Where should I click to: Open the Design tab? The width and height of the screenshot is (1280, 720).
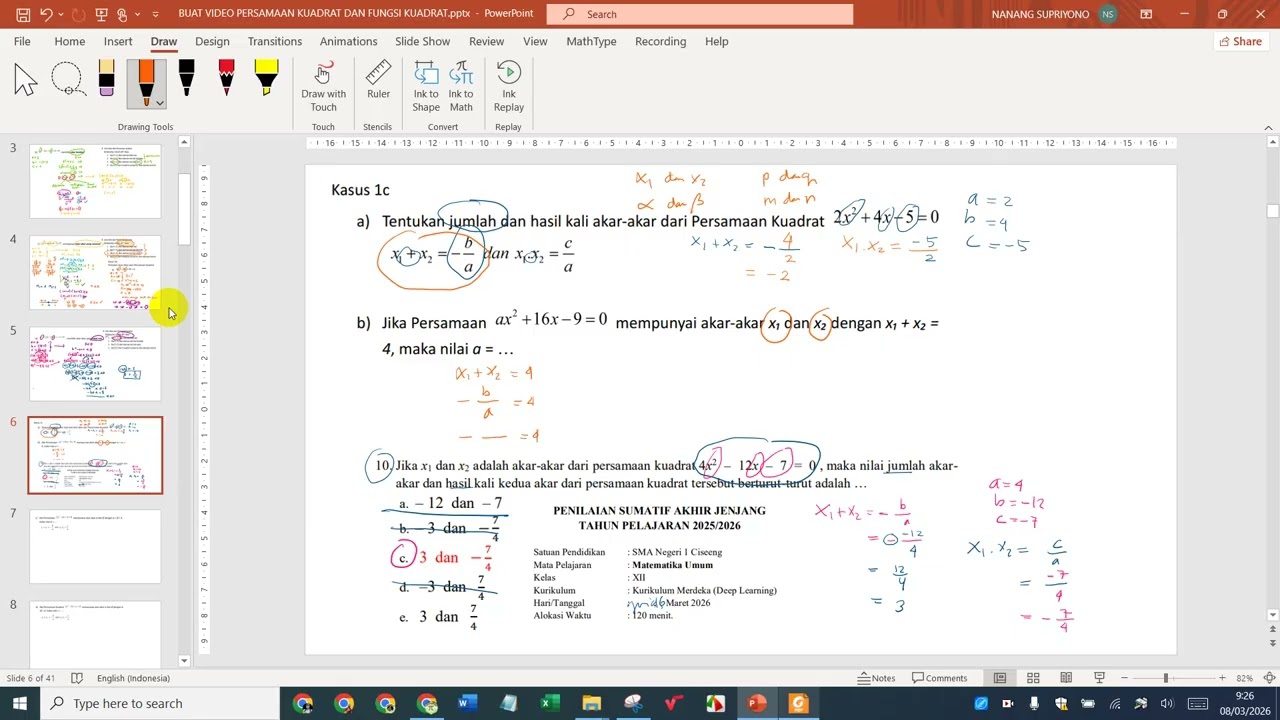click(x=212, y=41)
